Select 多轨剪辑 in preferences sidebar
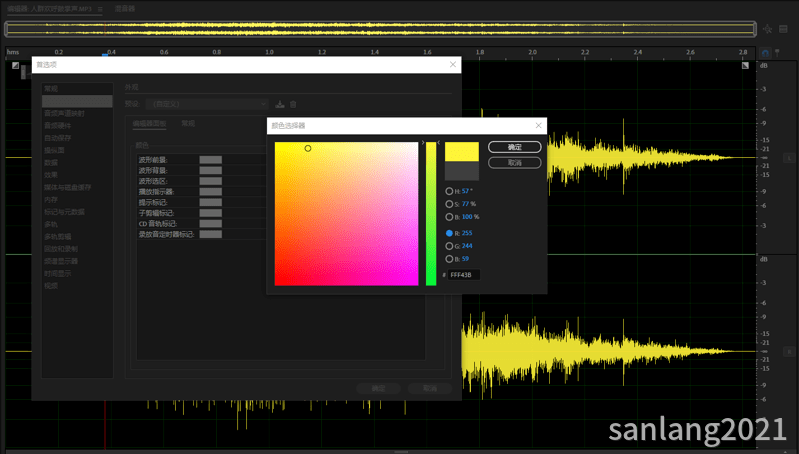The image size is (799, 454). point(58,236)
